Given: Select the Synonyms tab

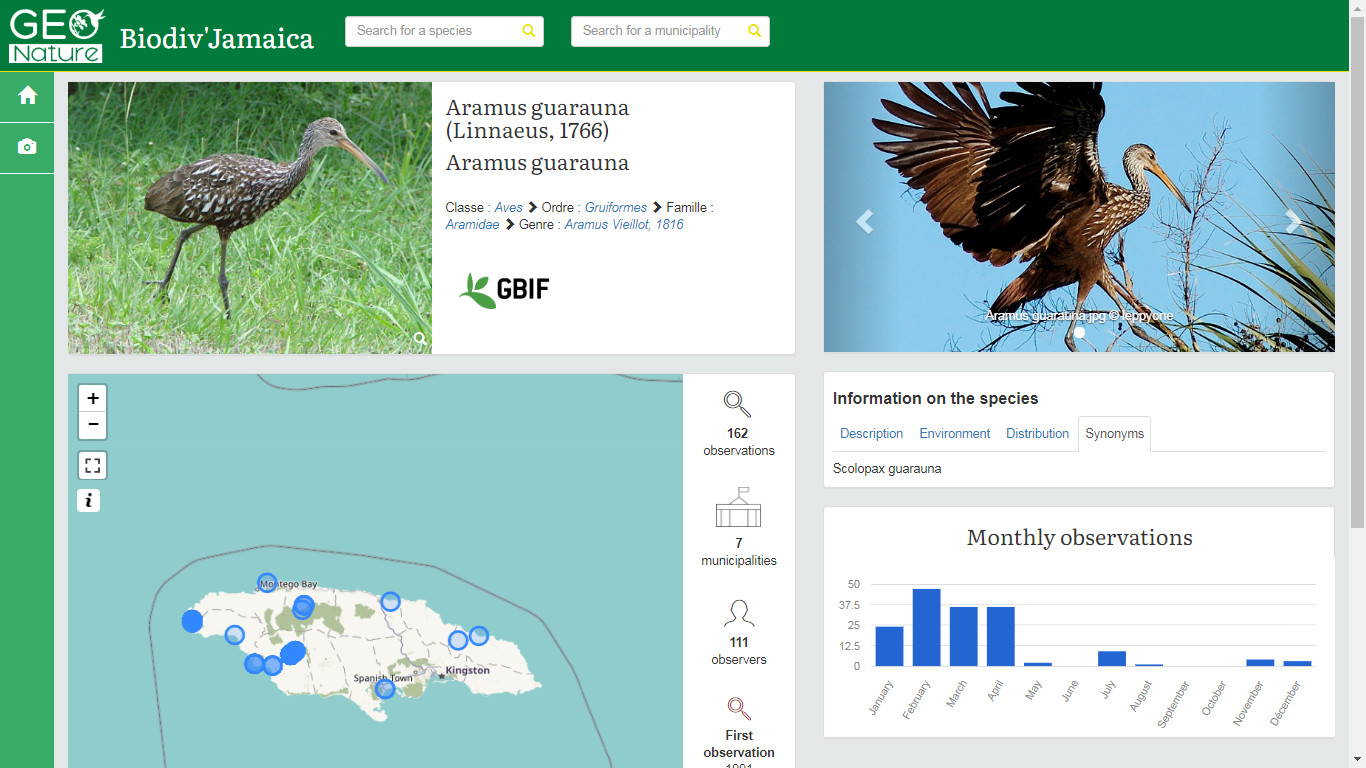Looking at the screenshot, I should (x=1114, y=434).
